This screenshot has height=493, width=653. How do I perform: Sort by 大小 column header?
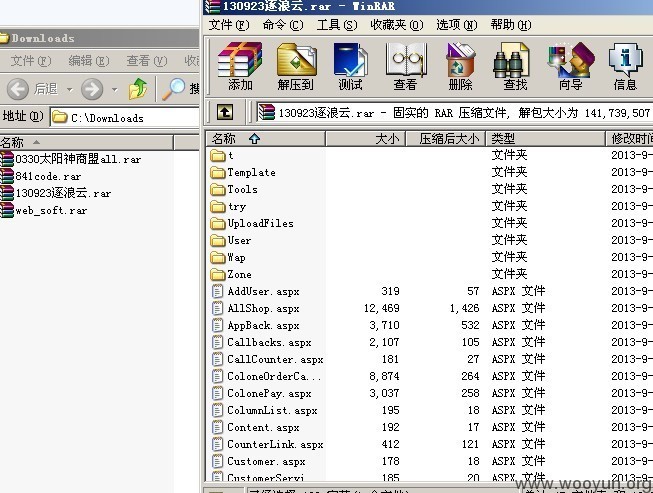pos(365,138)
